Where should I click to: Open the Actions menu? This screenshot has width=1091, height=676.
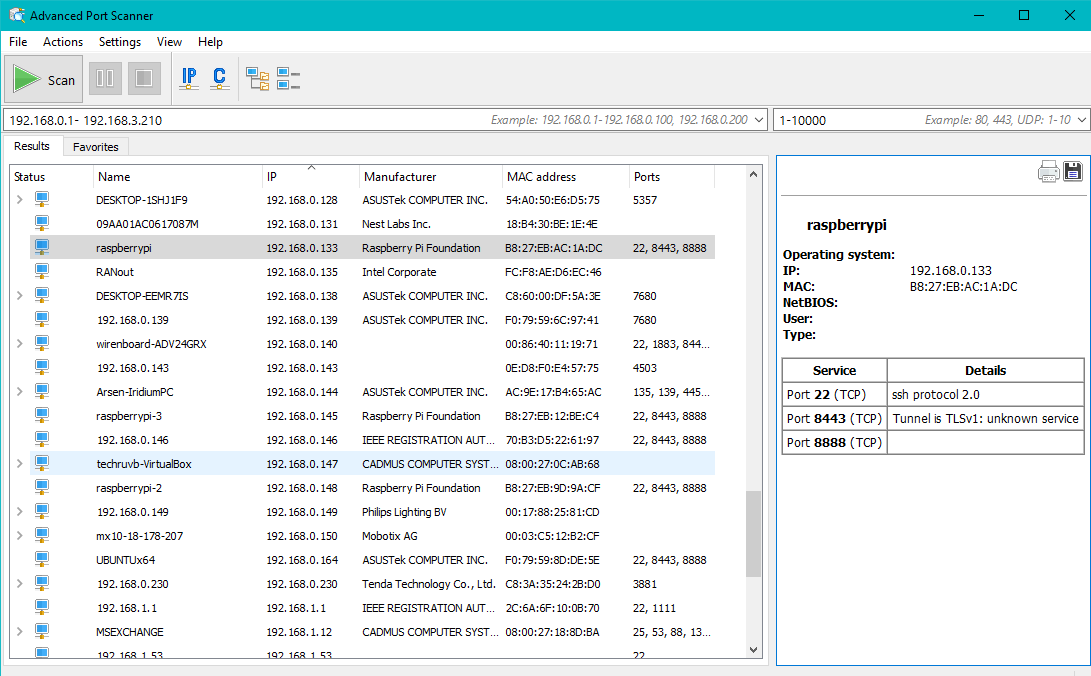pos(63,42)
